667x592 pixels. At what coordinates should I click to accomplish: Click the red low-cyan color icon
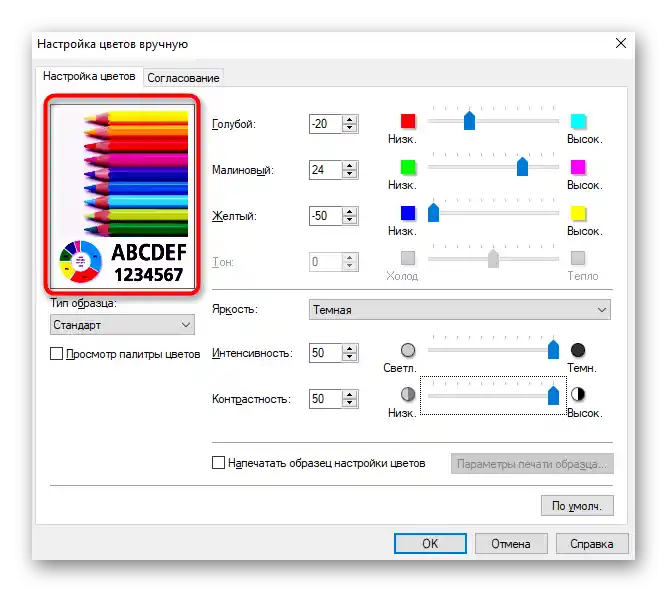click(408, 121)
